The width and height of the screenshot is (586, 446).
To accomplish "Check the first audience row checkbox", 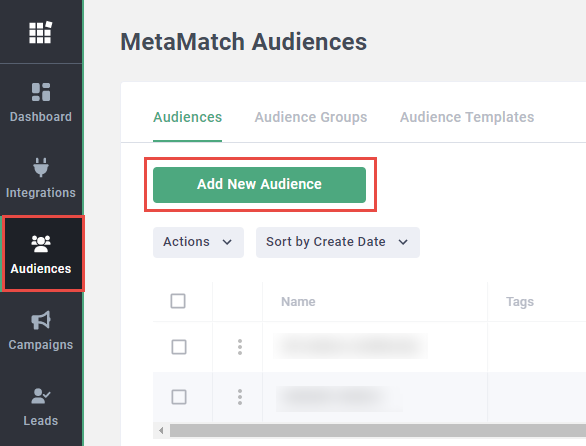I will pos(179,347).
